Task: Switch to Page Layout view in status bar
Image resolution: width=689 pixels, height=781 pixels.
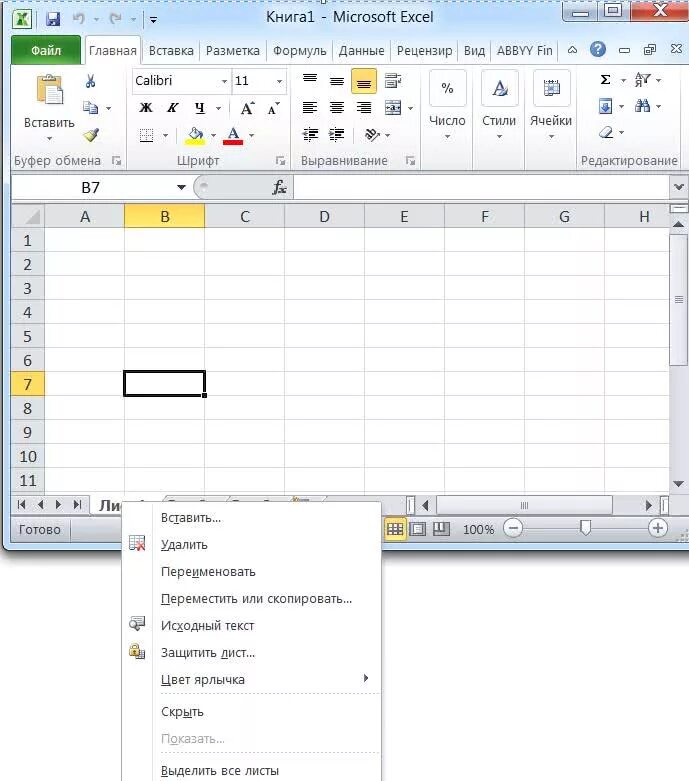Action: 417,529
